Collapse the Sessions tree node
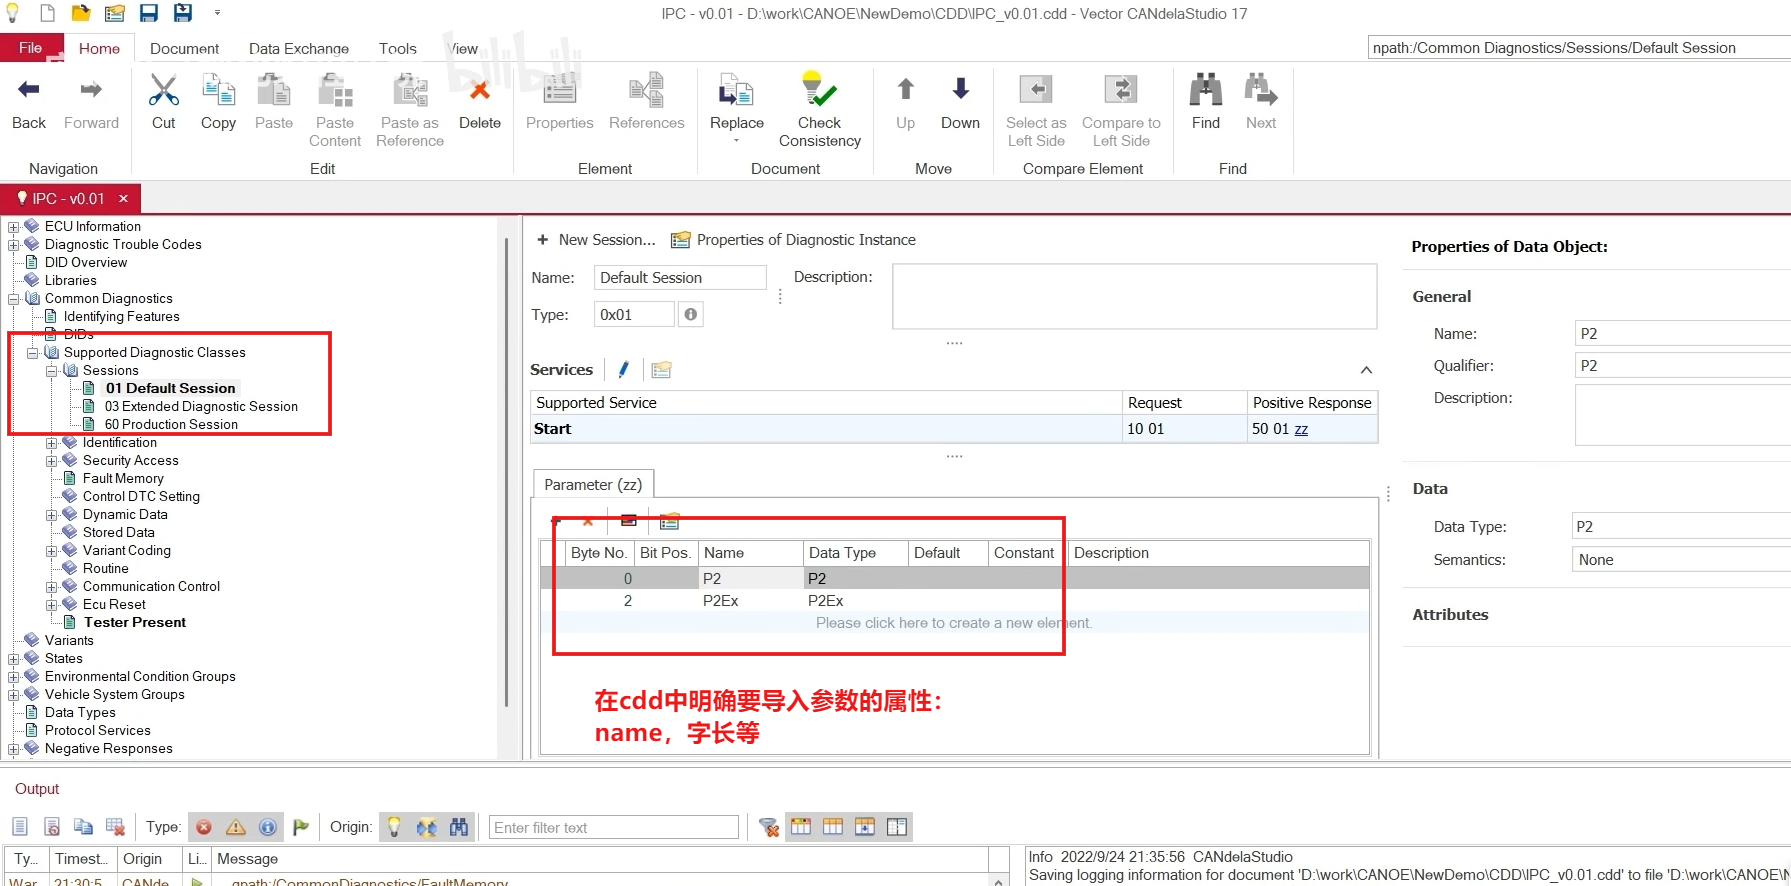1791x886 pixels. [x=52, y=371]
